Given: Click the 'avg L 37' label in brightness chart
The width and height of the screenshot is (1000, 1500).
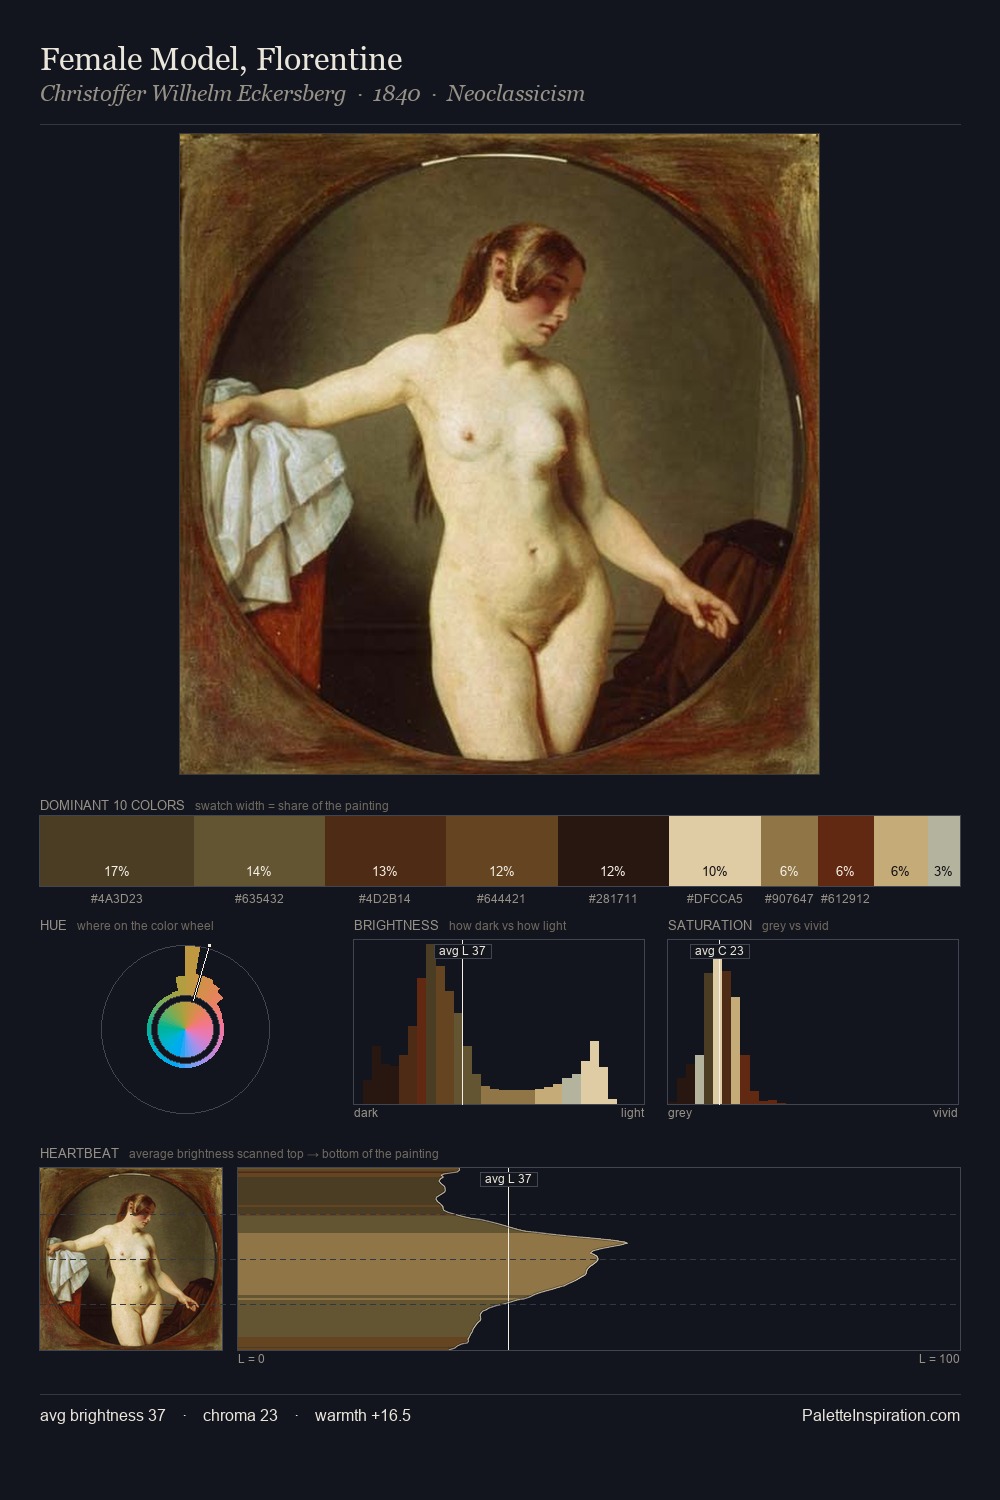Looking at the screenshot, I should click(x=463, y=951).
